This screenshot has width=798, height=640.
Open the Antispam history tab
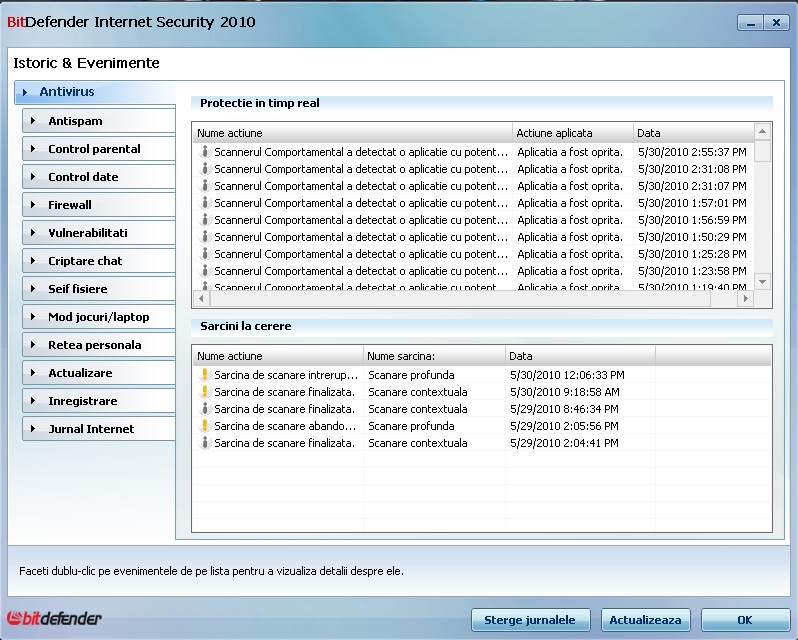pyautogui.click(x=99, y=121)
